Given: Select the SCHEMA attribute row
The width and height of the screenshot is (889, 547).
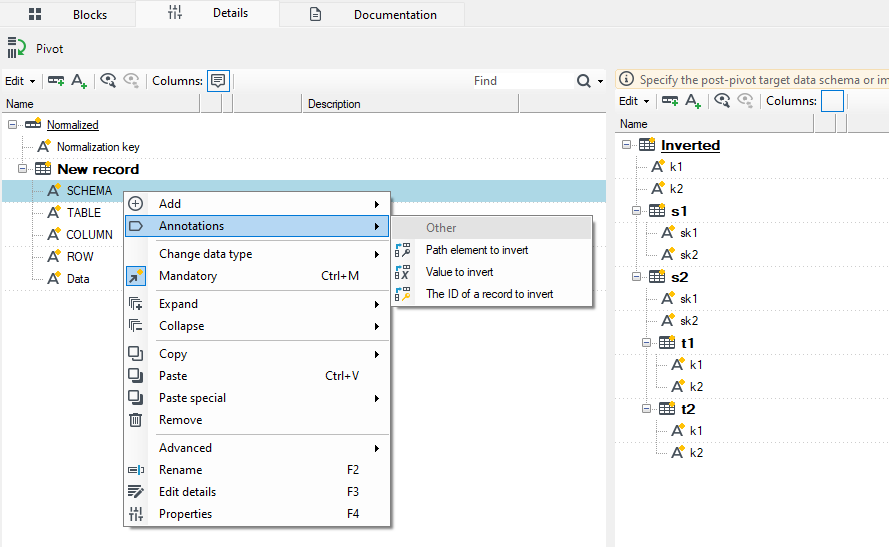Looking at the screenshot, I should [304, 191].
